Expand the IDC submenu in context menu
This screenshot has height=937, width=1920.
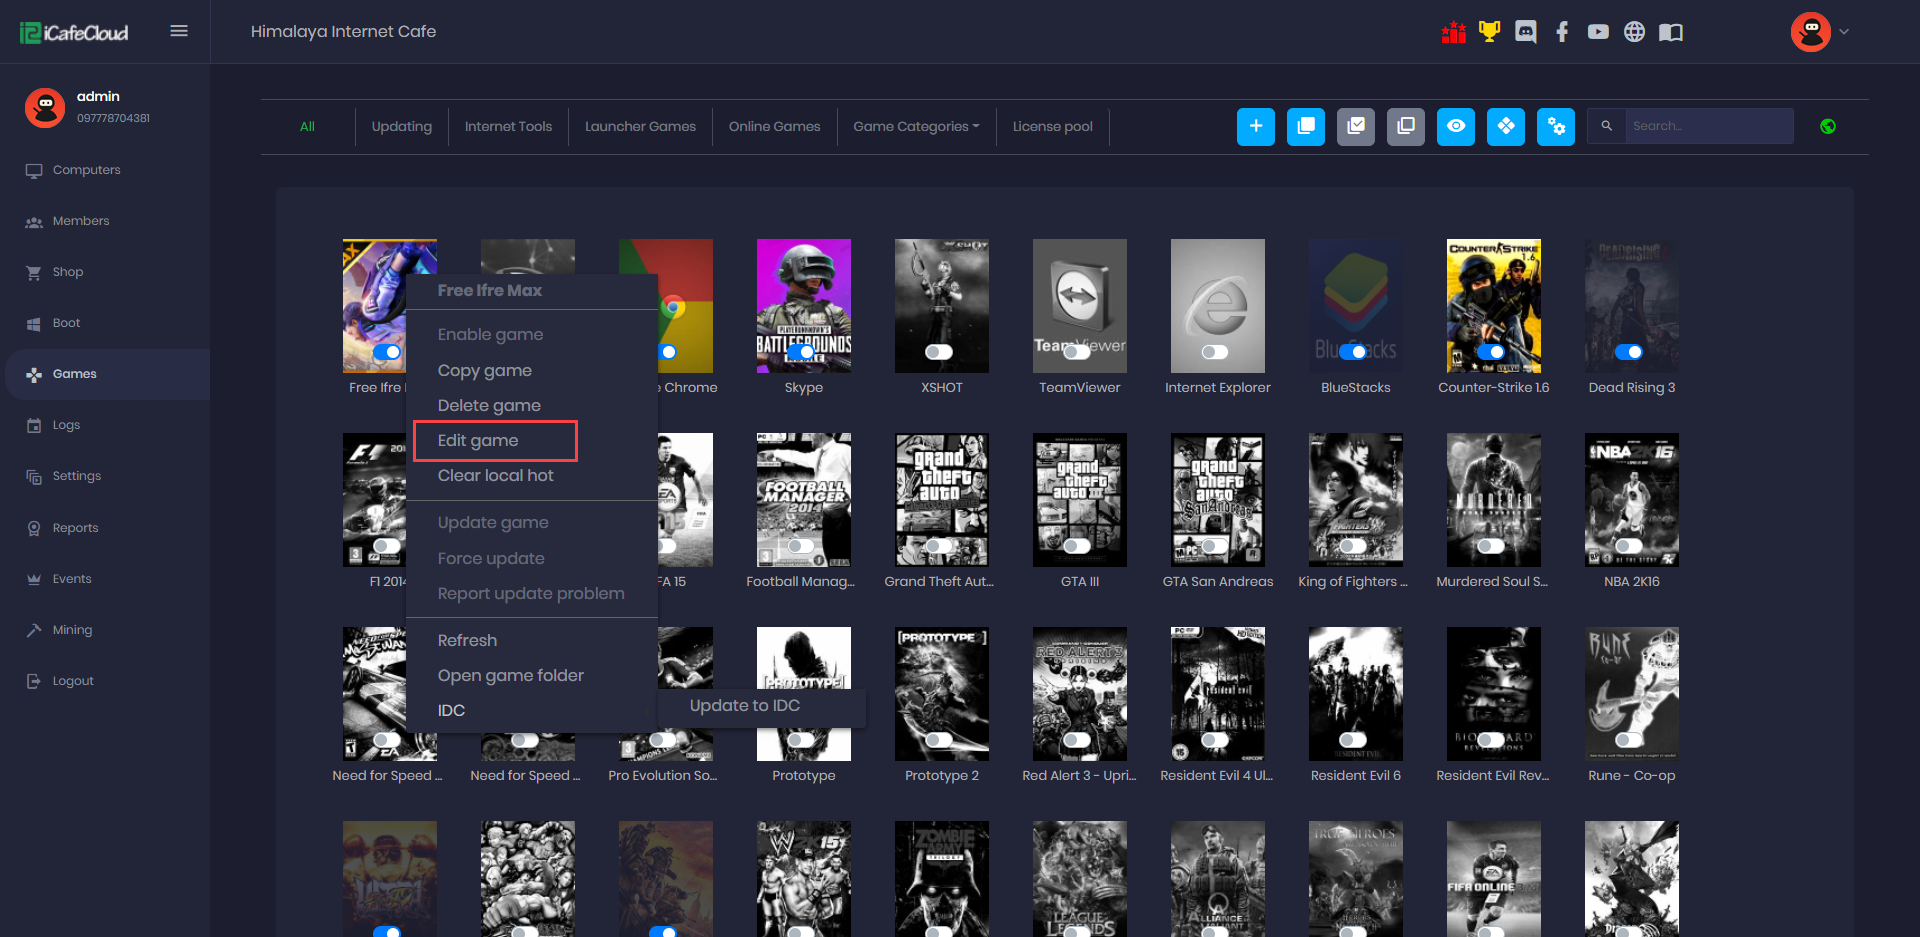coord(451,710)
